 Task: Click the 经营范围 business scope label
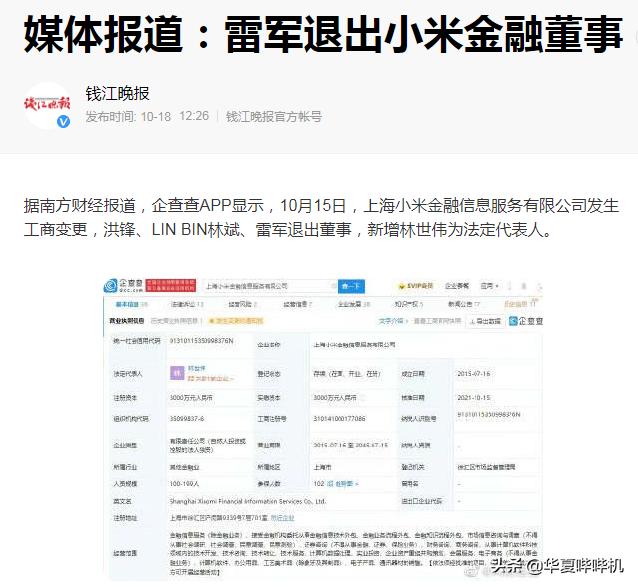(125, 553)
